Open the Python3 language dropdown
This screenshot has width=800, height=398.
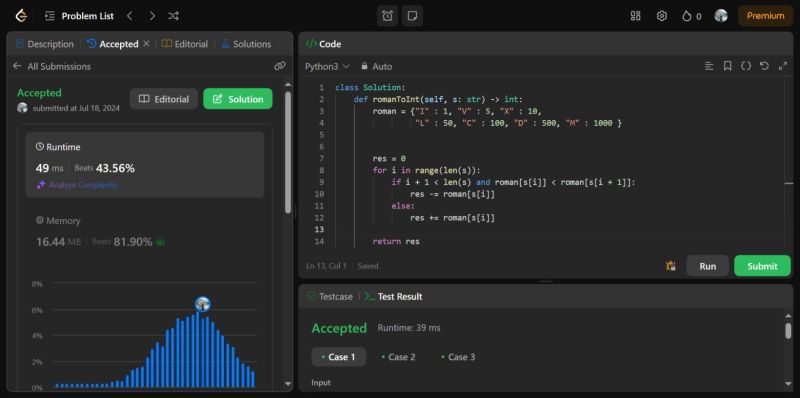[x=328, y=66]
